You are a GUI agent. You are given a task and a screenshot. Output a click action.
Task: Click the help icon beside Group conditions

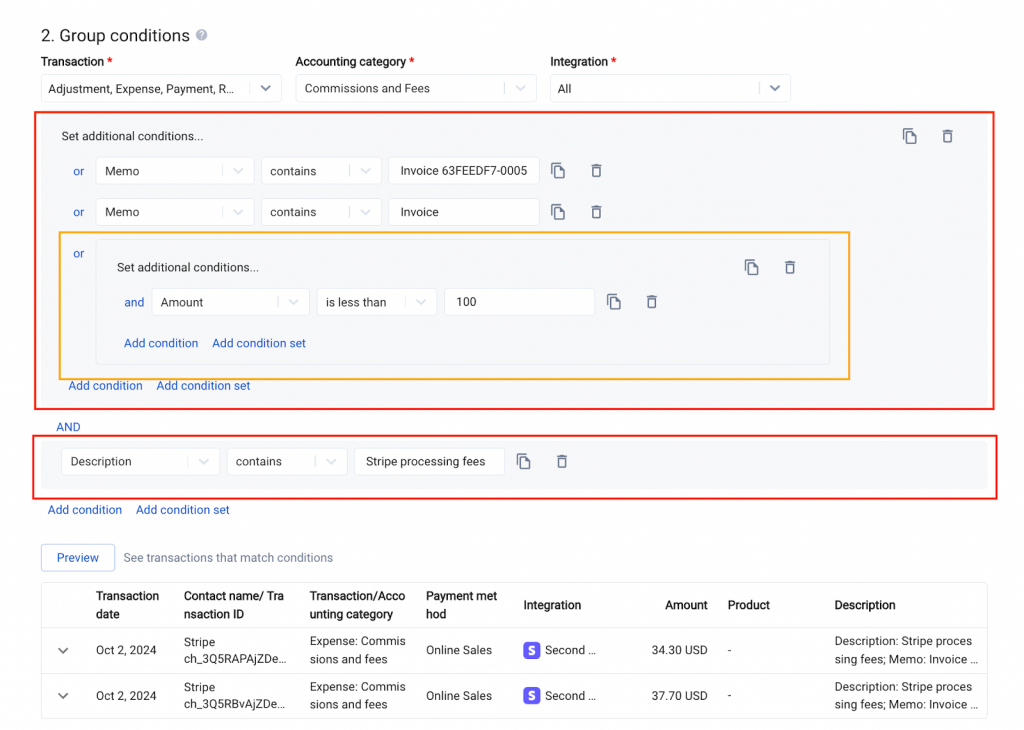[x=202, y=35]
